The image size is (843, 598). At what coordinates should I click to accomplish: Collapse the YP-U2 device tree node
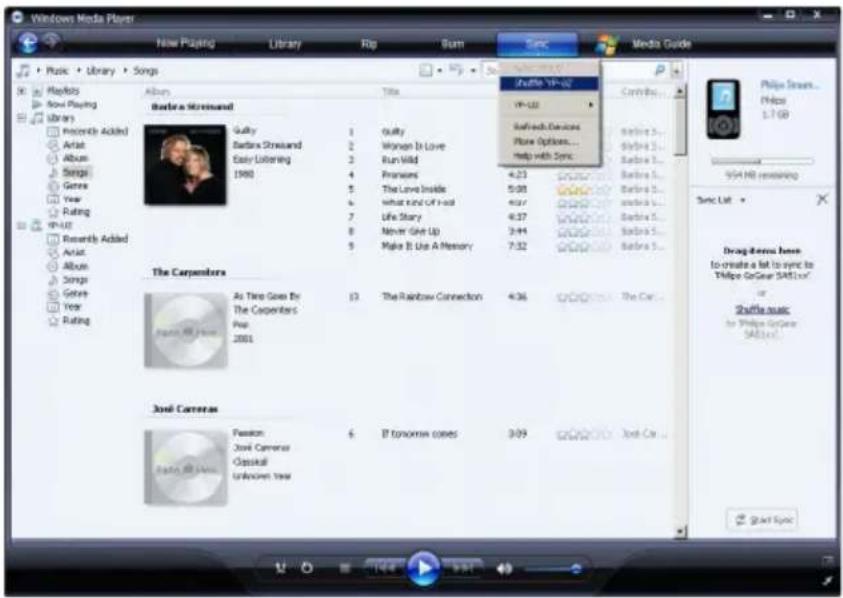22,225
